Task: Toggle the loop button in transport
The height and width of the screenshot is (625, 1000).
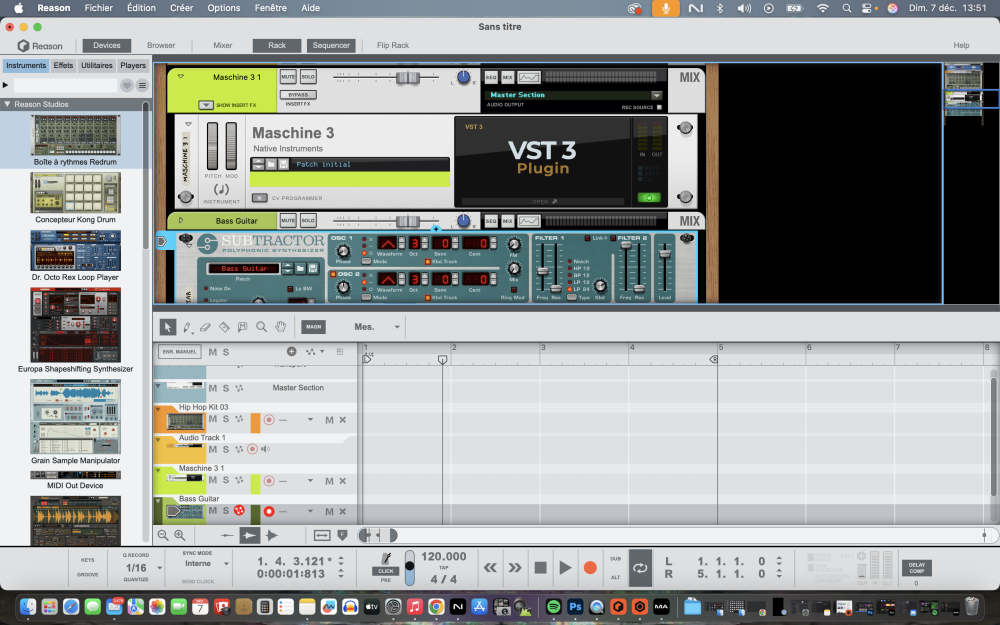Action: [x=640, y=568]
